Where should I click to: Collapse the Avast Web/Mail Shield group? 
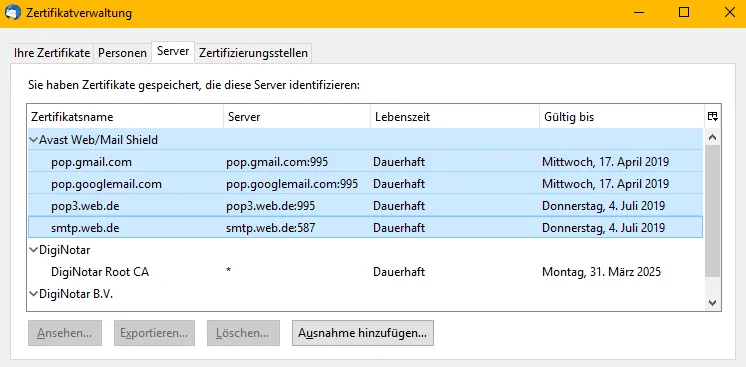coord(33,140)
